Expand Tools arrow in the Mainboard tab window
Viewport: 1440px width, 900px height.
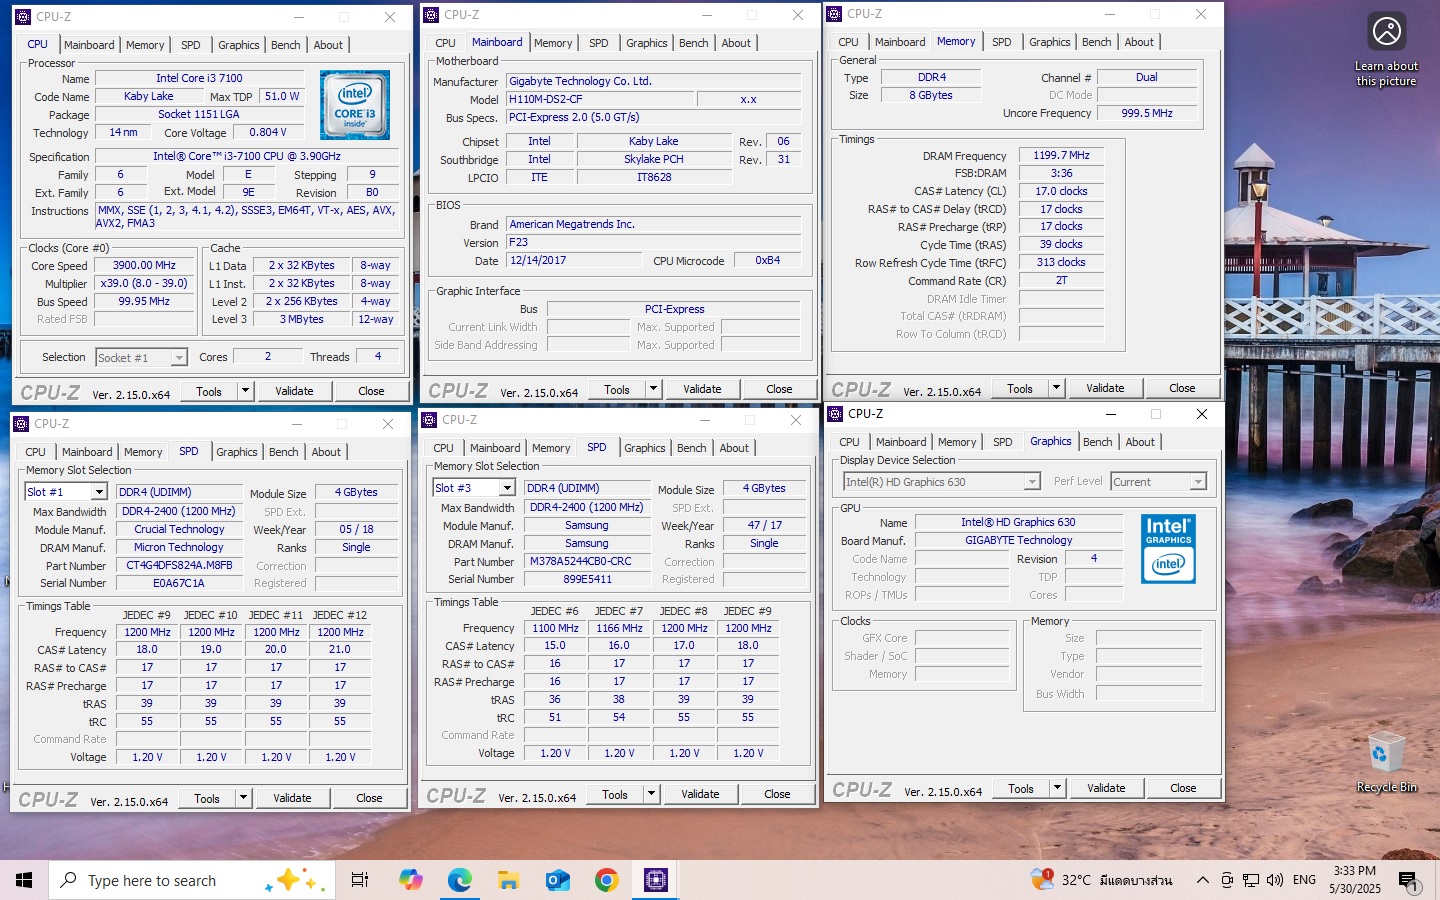(653, 389)
